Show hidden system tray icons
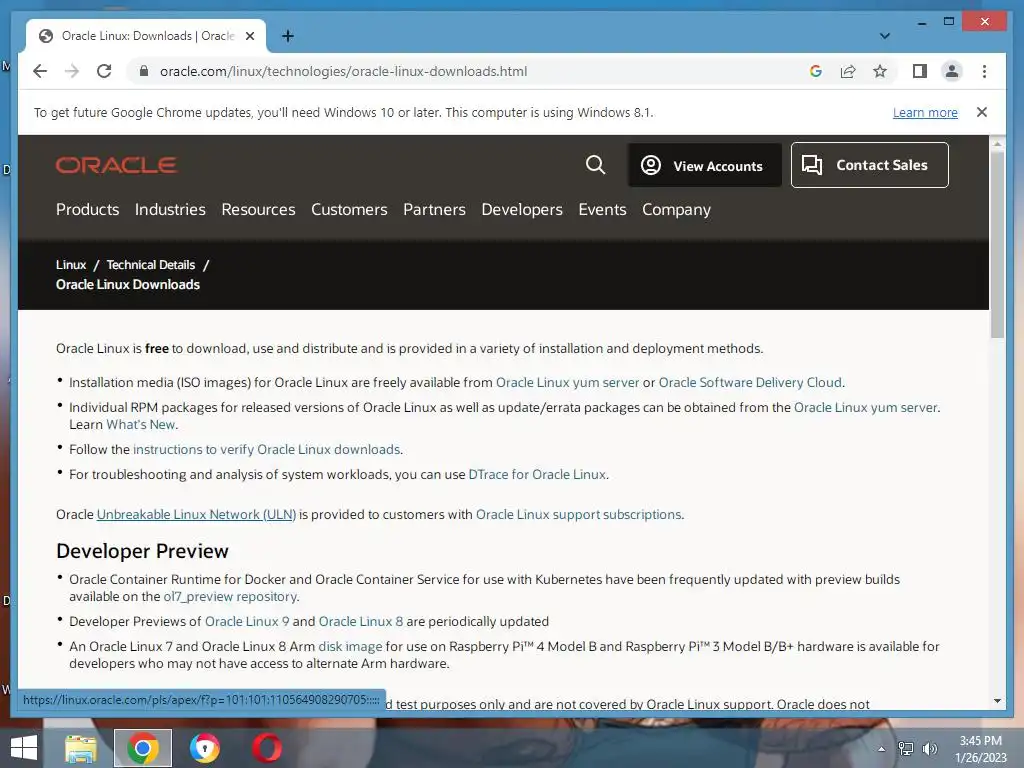Viewport: 1024px width, 768px height. pos(881,749)
